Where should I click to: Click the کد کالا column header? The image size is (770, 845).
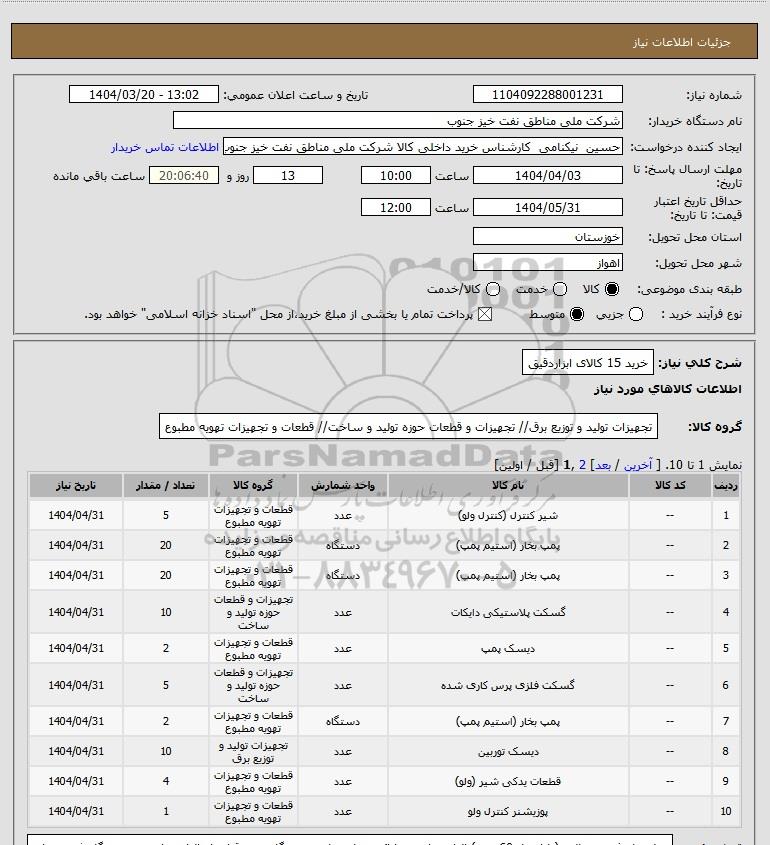[x=670, y=485]
